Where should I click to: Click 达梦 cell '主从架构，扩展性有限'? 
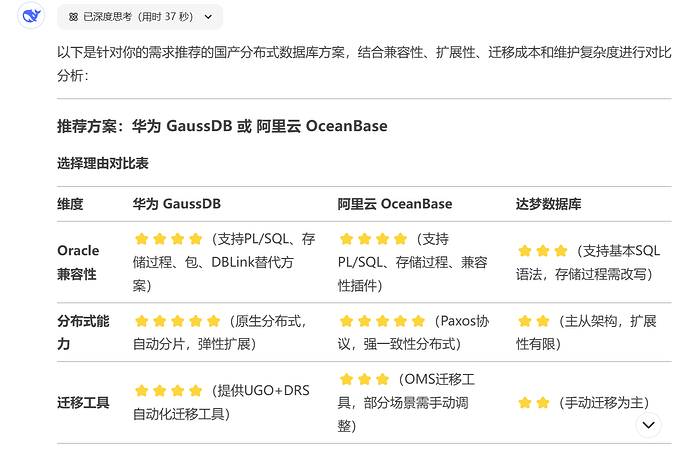(586, 332)
